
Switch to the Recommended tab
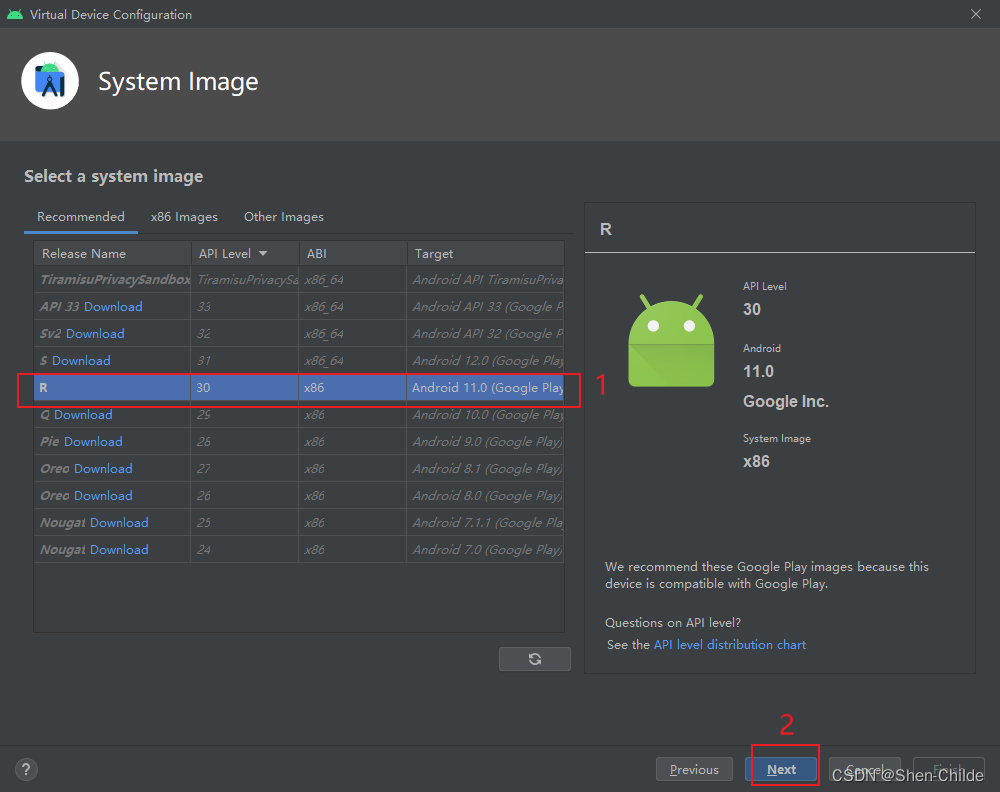81,217
